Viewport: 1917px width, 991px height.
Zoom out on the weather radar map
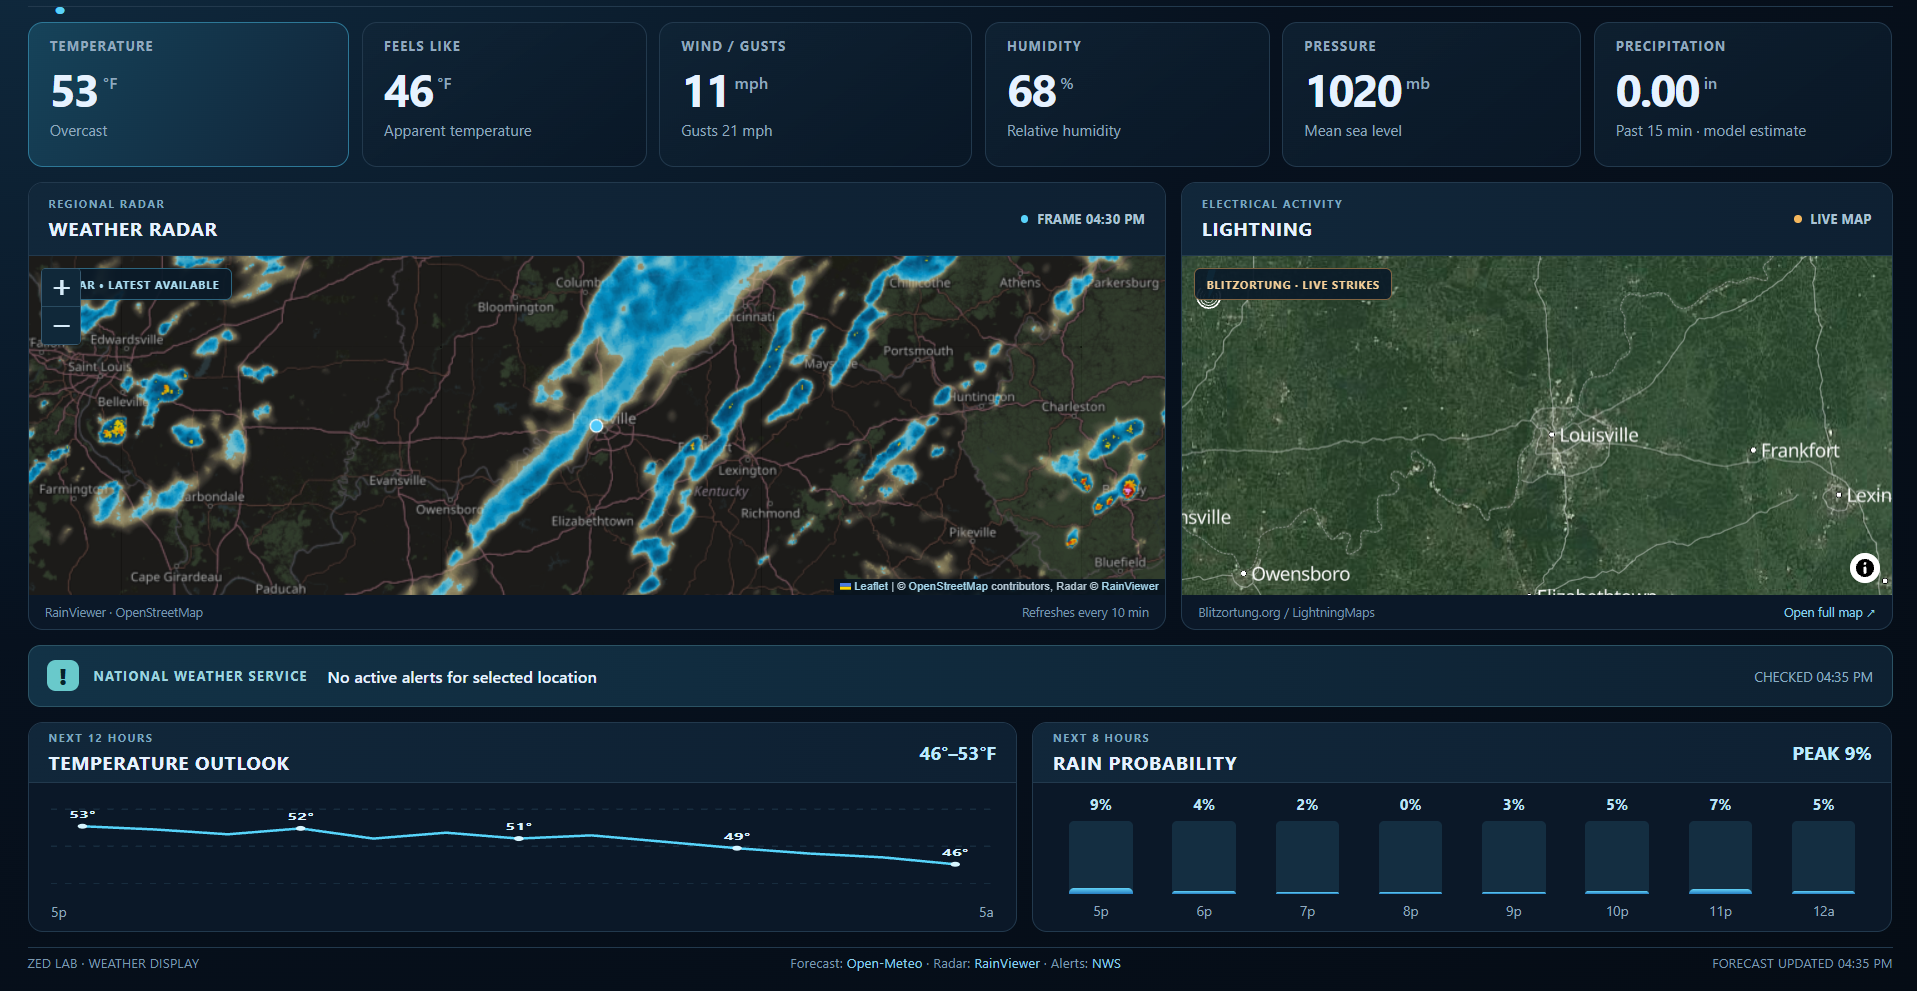61,326
